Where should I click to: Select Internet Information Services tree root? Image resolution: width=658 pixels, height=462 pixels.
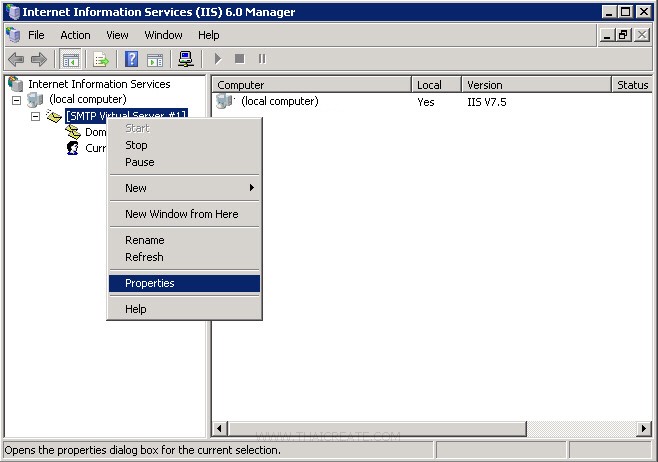point(99,84)
